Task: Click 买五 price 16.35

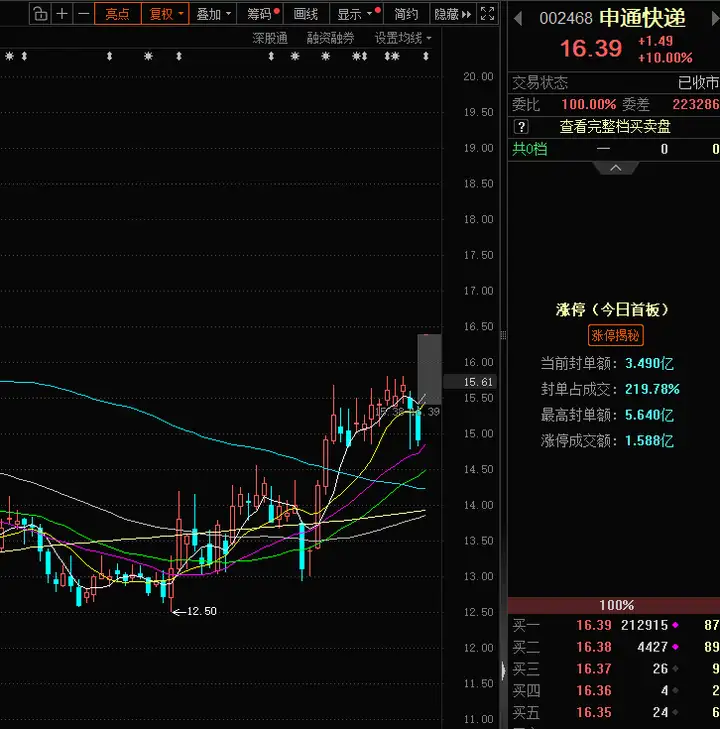Action: (x=594, y=712)
